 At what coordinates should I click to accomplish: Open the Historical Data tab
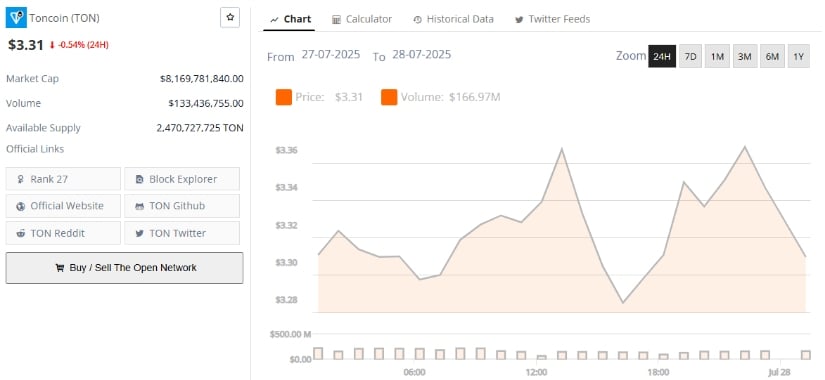[x=454, y=19]
